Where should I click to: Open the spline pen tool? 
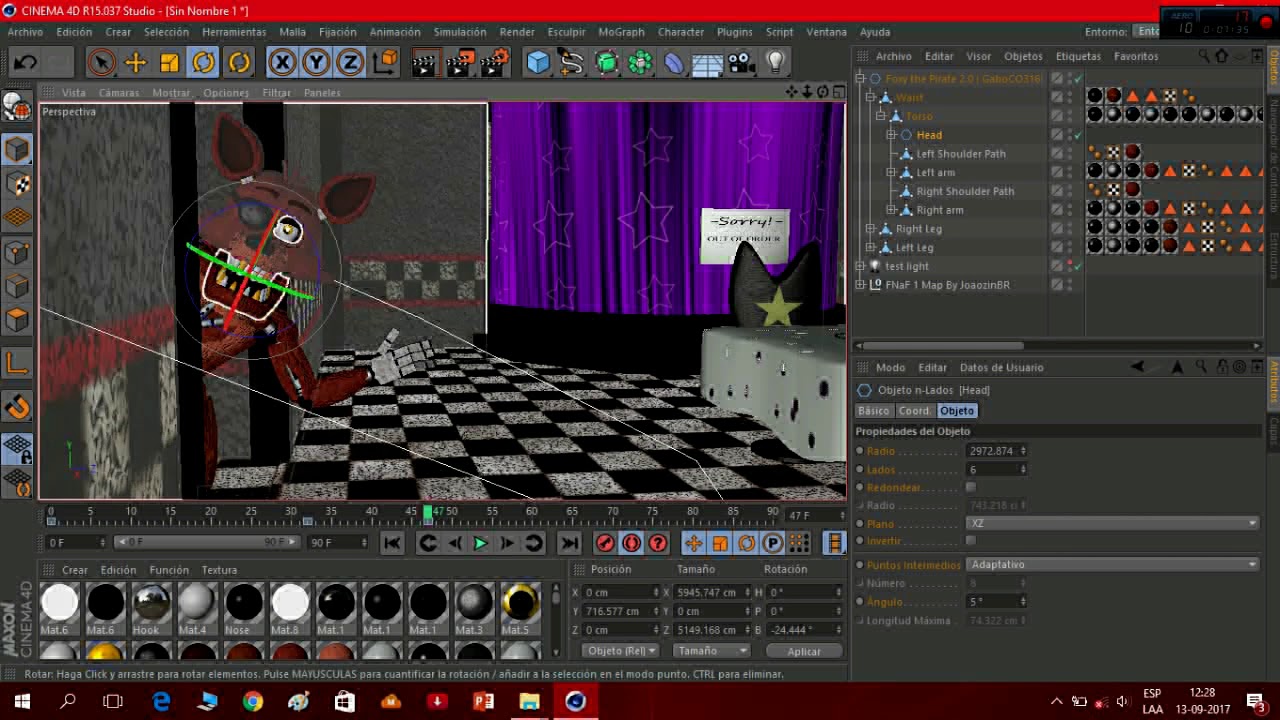572,62
